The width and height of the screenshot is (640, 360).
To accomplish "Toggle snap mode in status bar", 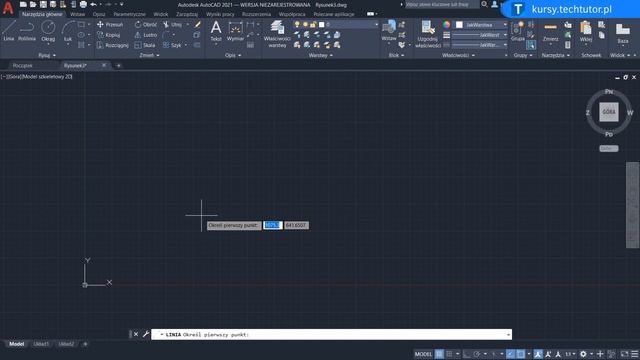I will coord(449,354).
